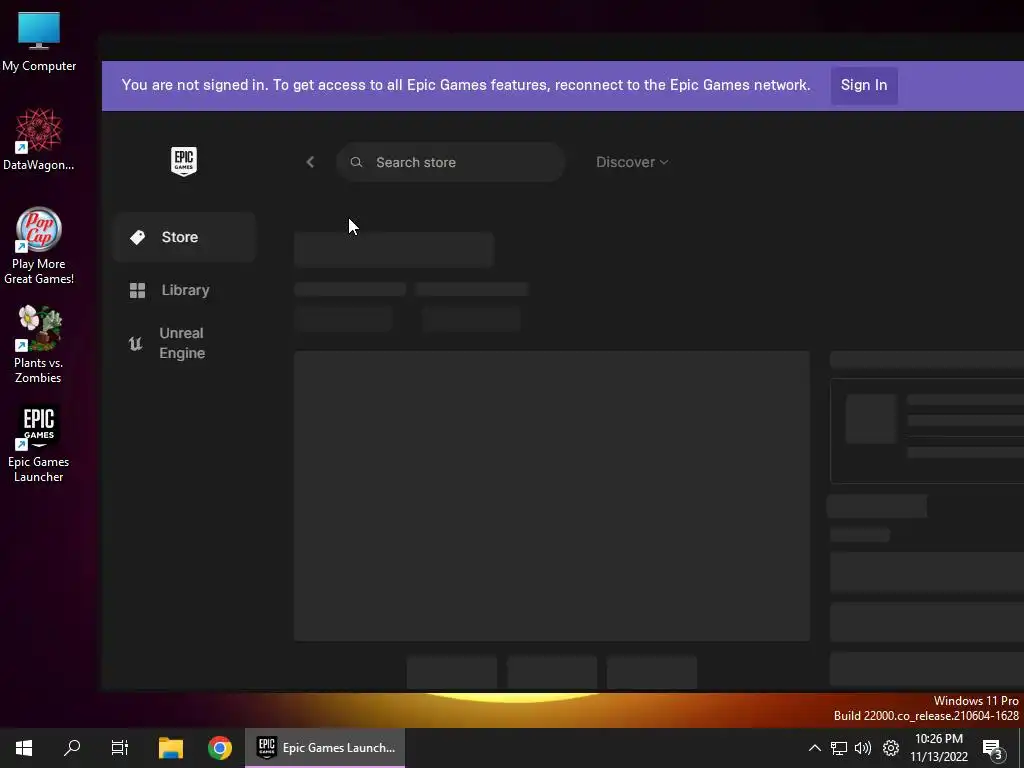Click the Epic Games logo in sidebar
The height and width of the screenshot is (768, 1024).
184,161
